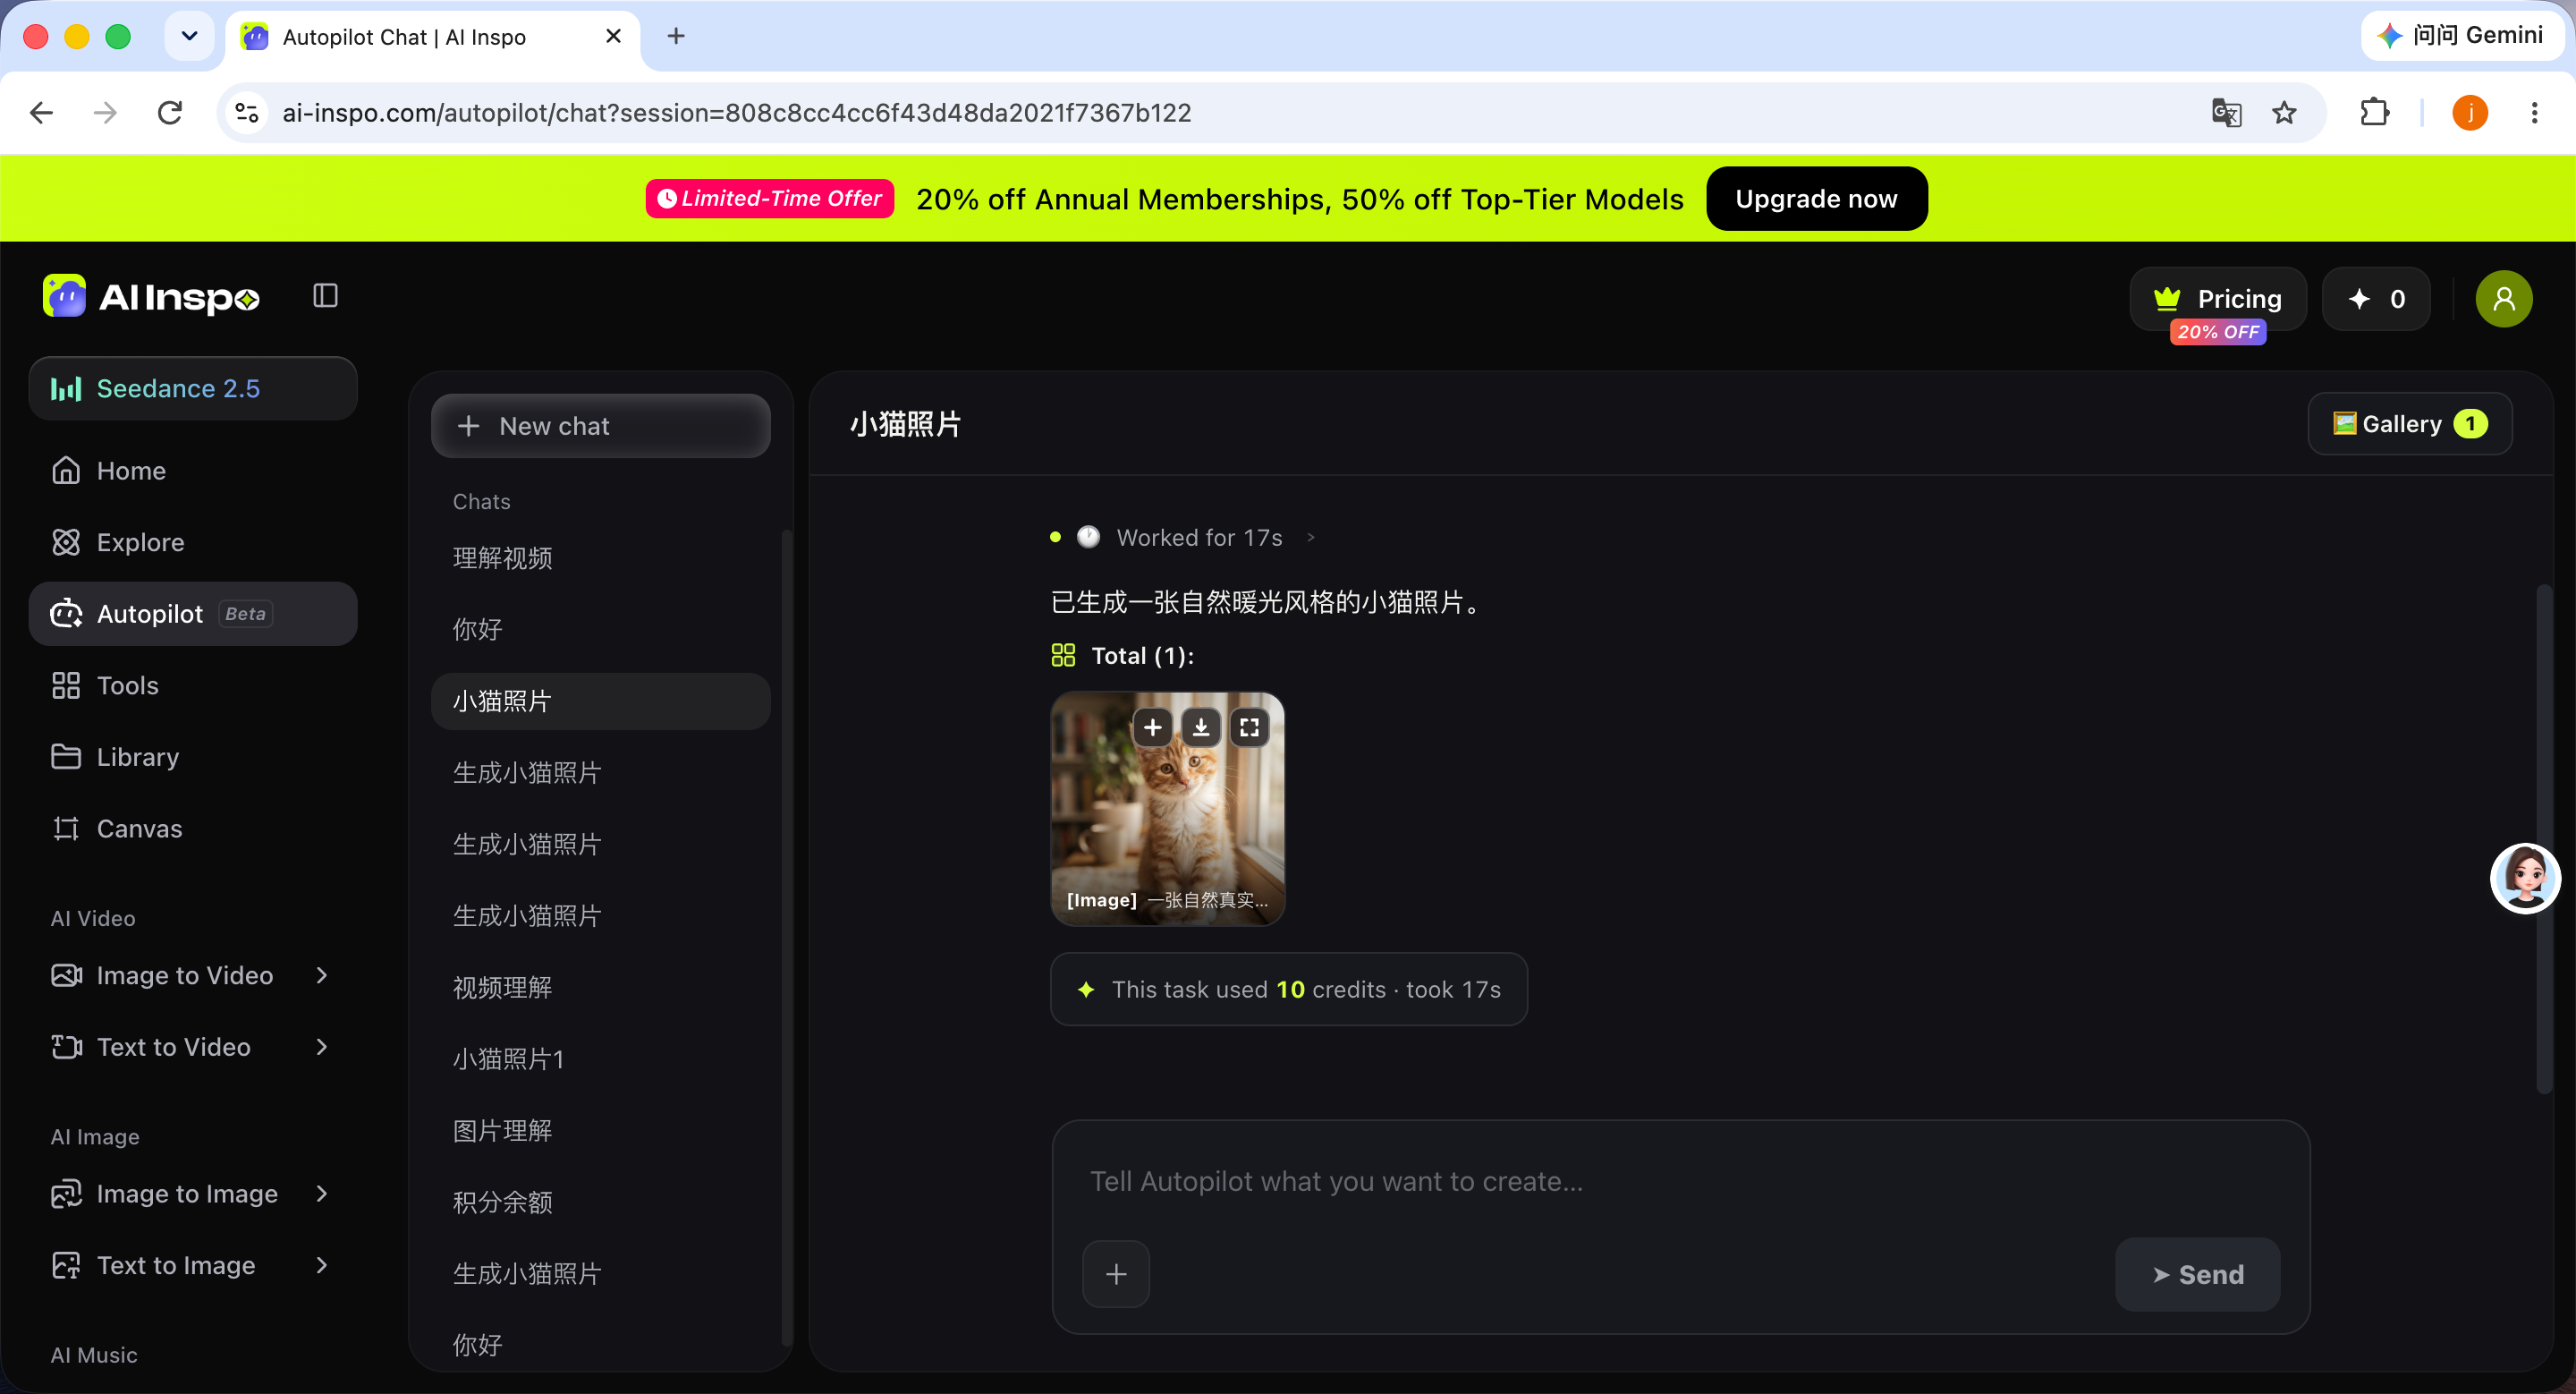The image size is (2576, 1394).
Task: Expand the Text to Video submenu
Action: 321,1047
